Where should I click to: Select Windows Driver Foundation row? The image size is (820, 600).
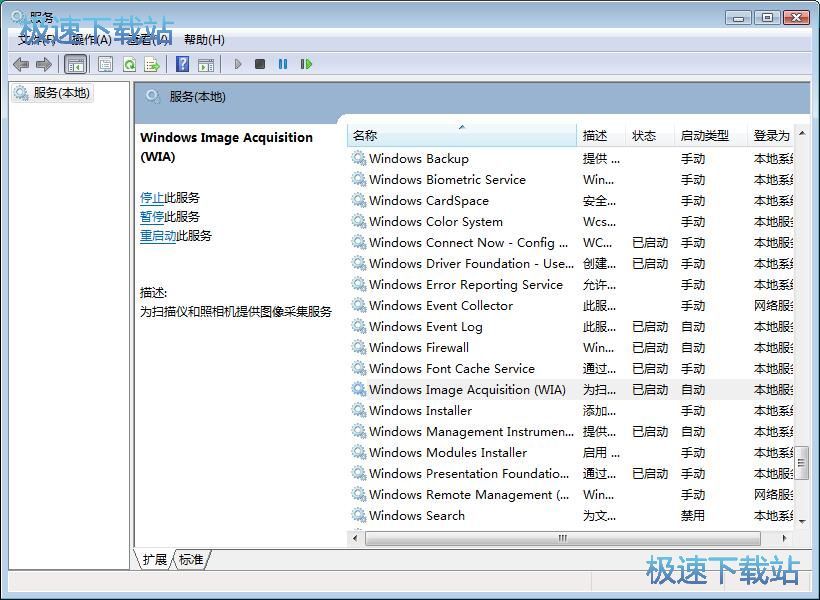[x=571, y=263]
